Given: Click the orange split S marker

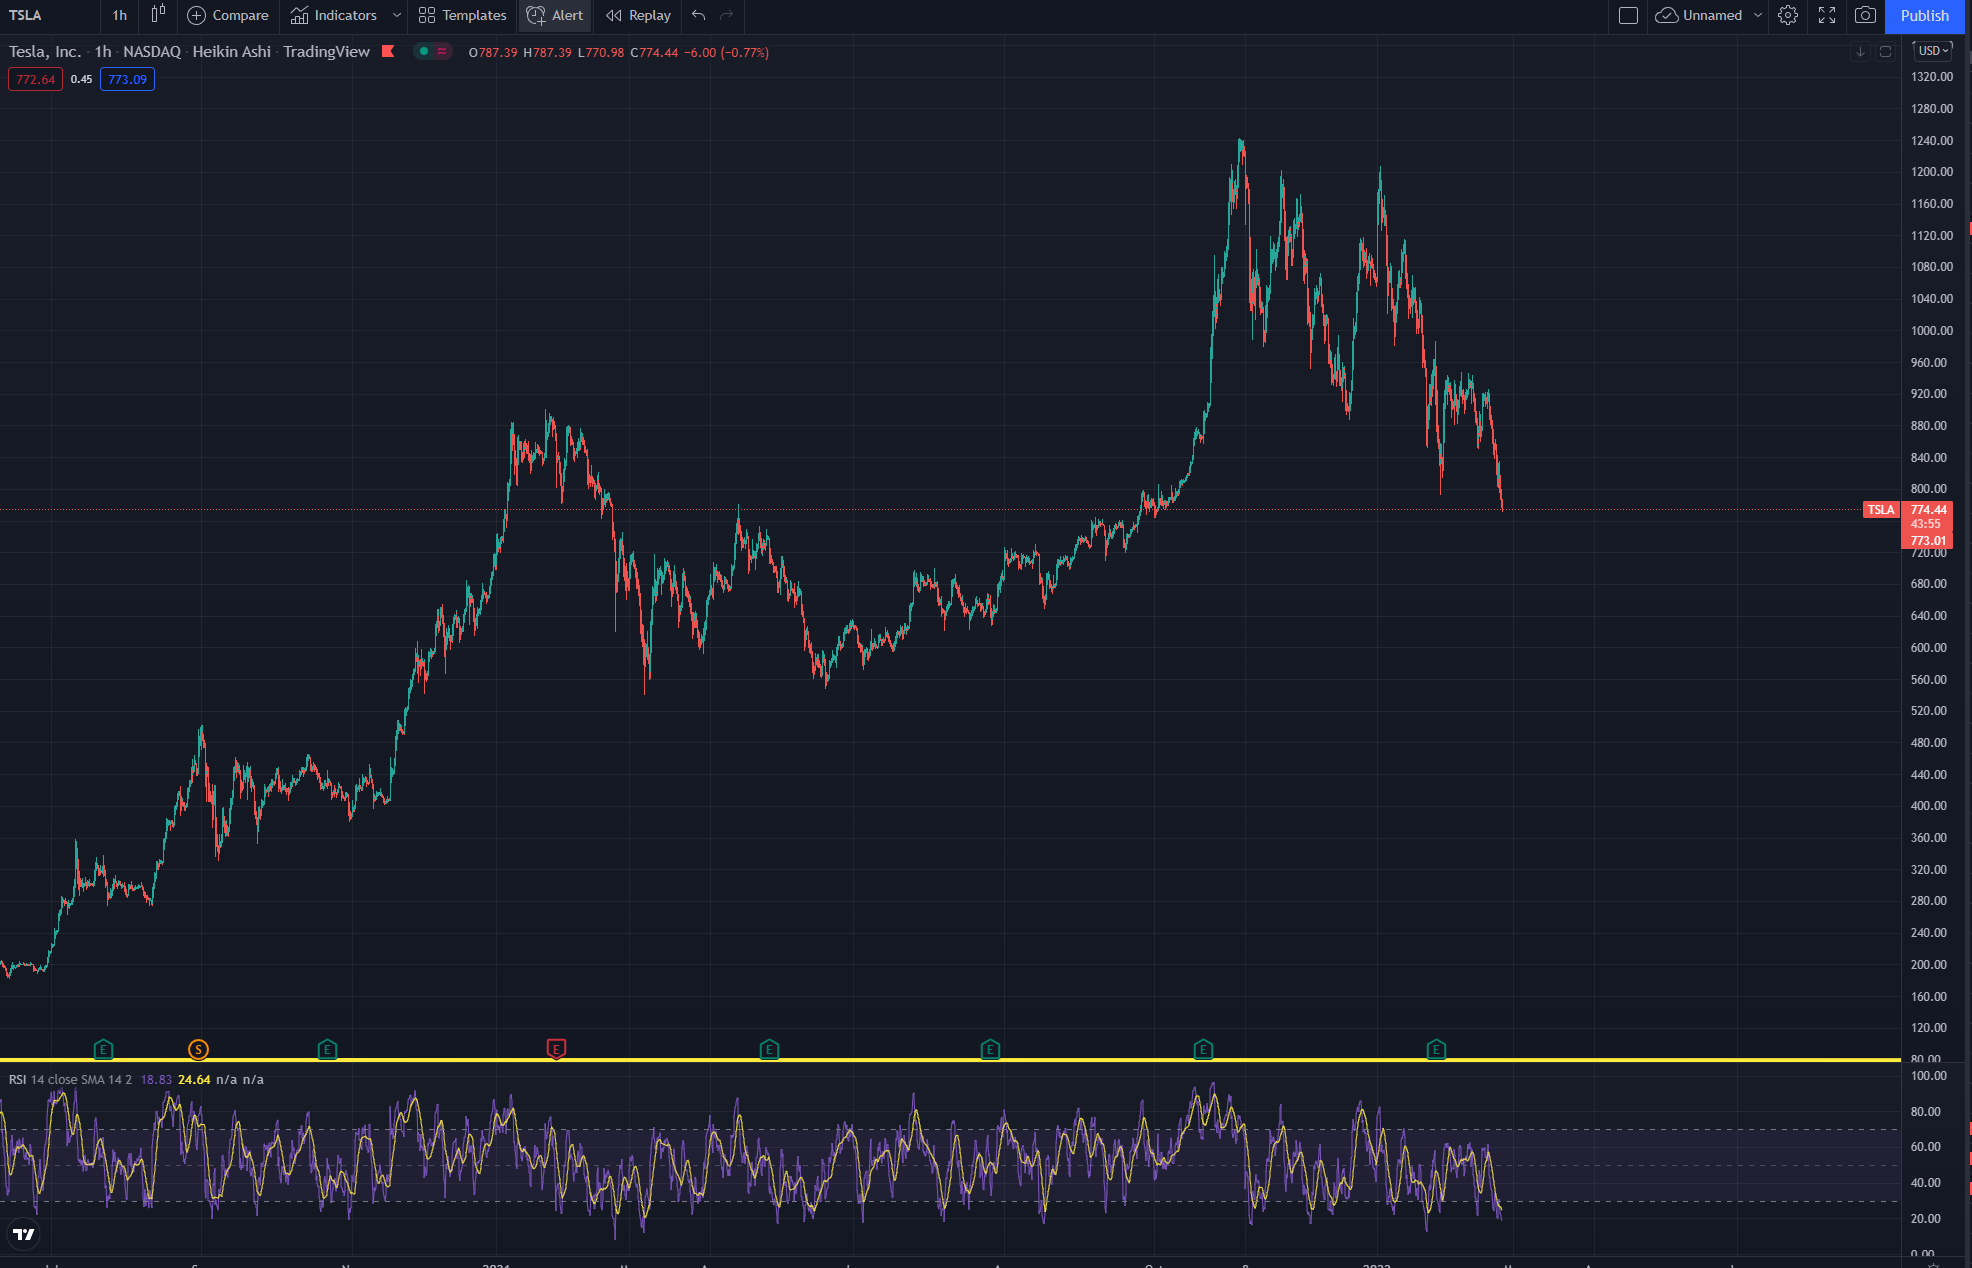Looking at the screenshot, I should point(198,1049).
